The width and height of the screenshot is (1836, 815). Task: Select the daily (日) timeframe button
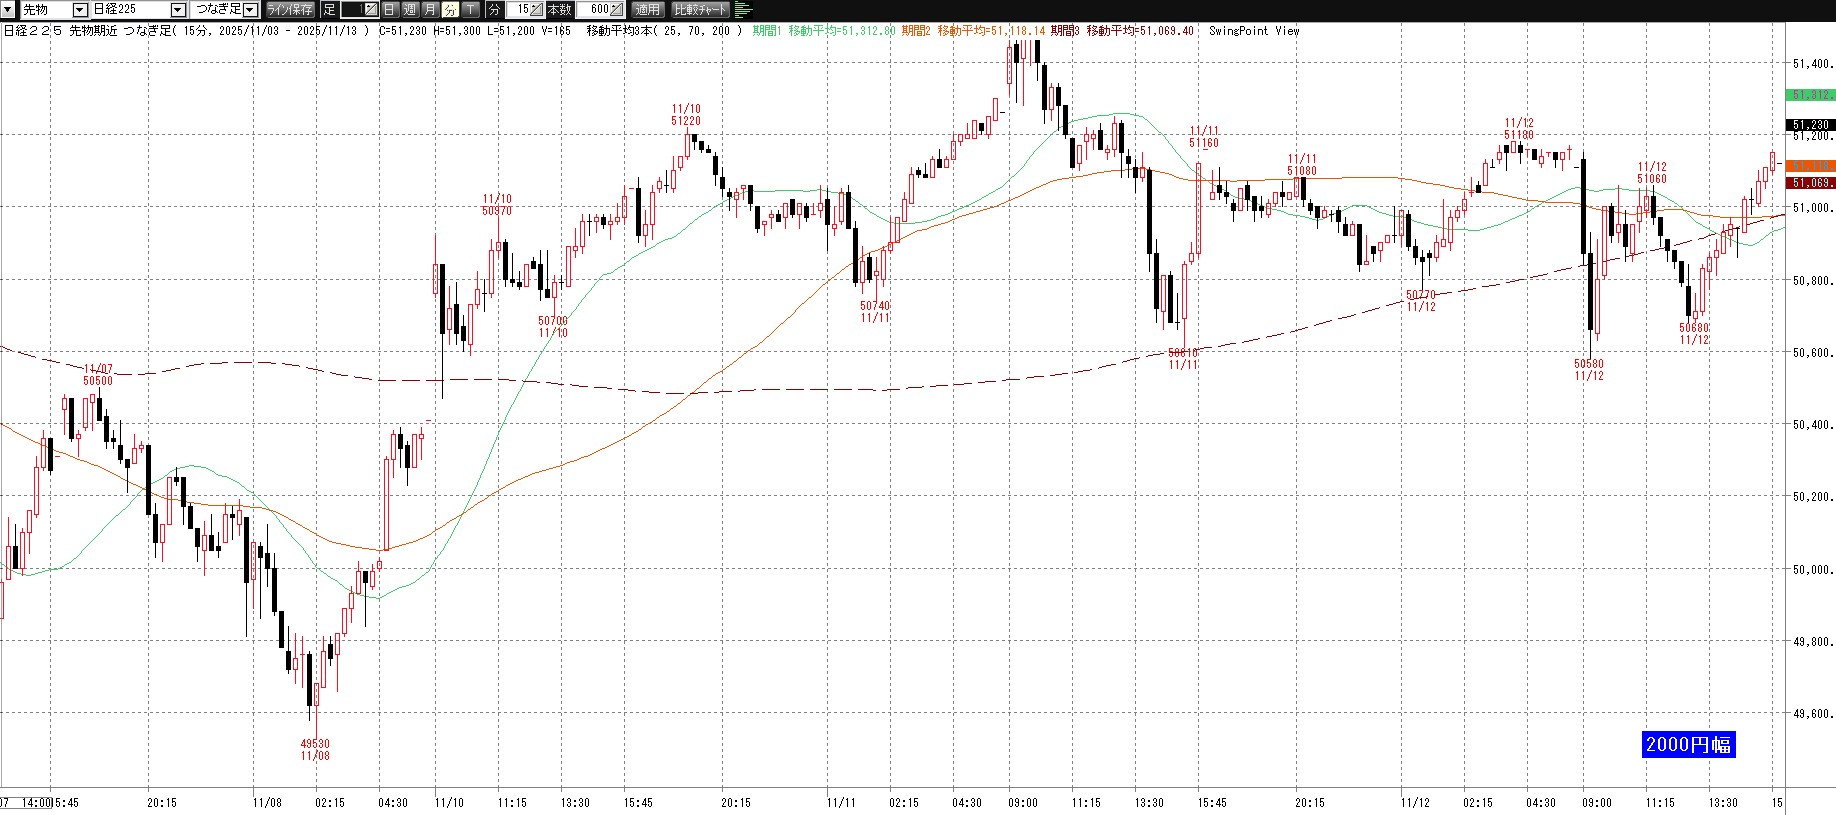[390, 10]
